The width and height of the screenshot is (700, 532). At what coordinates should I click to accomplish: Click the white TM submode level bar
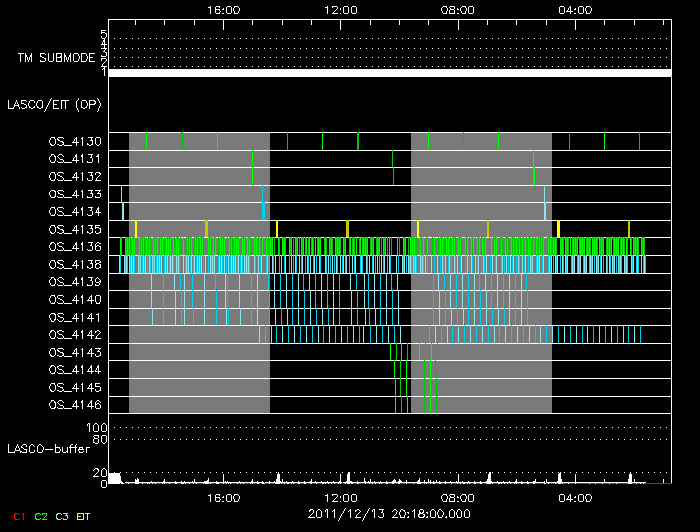click(x=389, y=73)
